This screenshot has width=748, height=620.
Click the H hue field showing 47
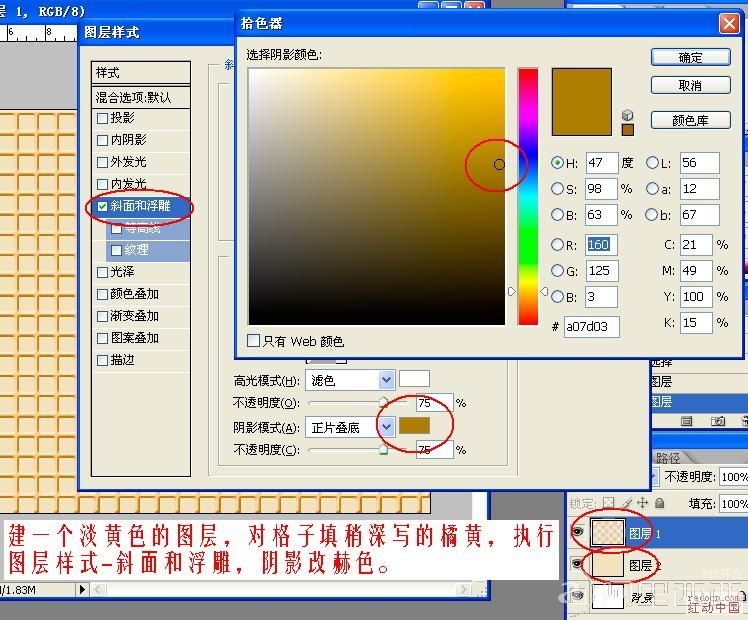point(602,163)
